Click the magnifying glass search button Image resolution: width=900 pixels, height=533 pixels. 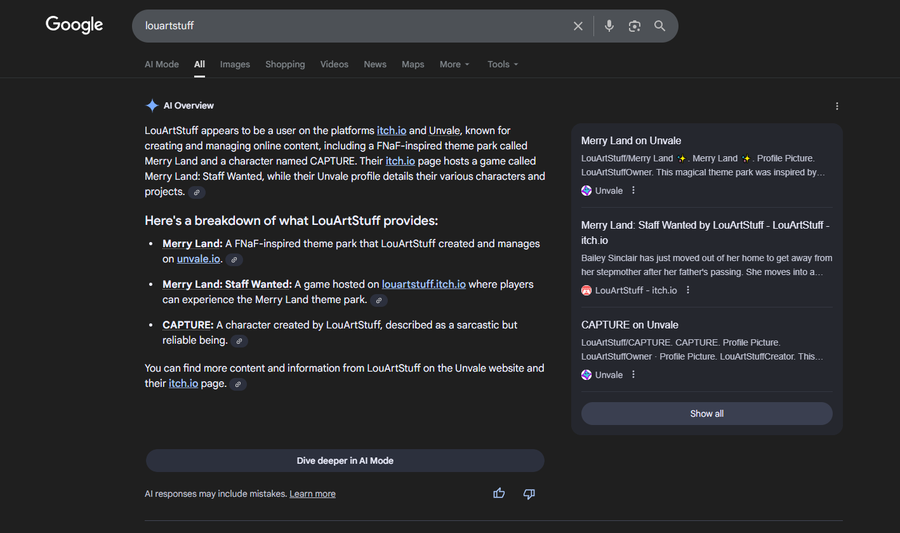[x=660, y=26]
